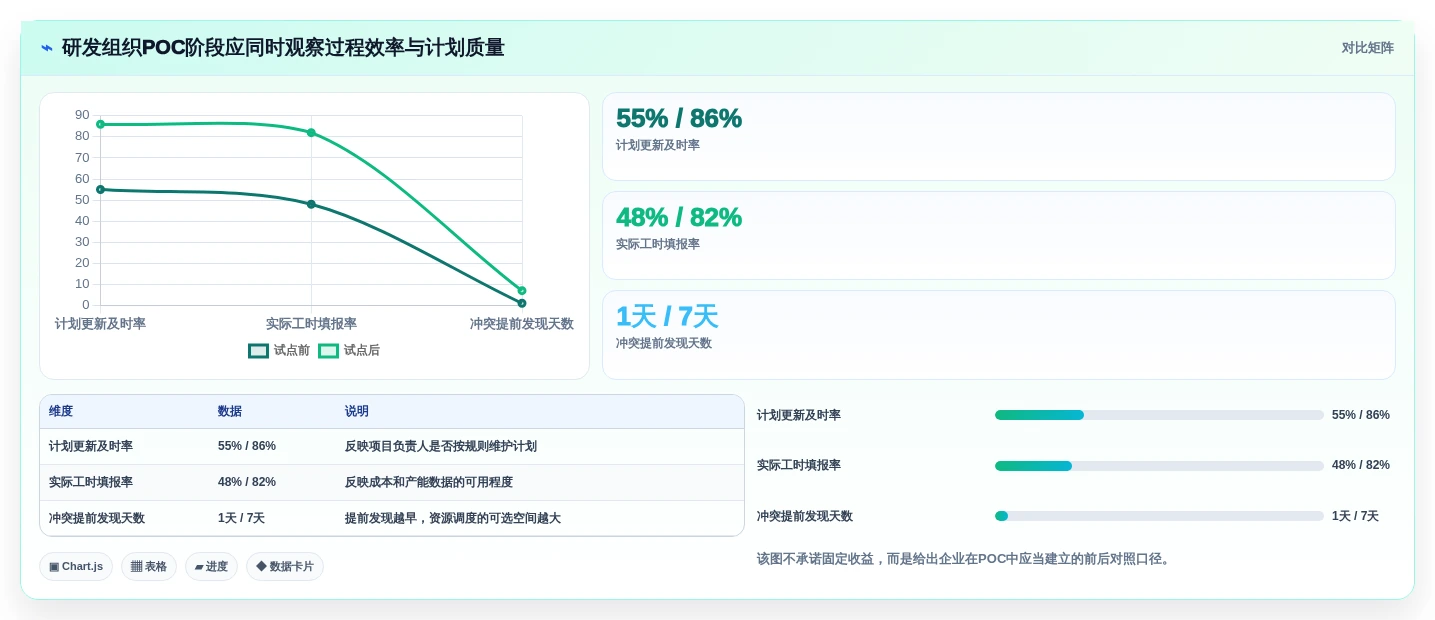Click 反映项目负责人是否按规则维护计划 description
1435x620 pixels.
click(441, 447)
